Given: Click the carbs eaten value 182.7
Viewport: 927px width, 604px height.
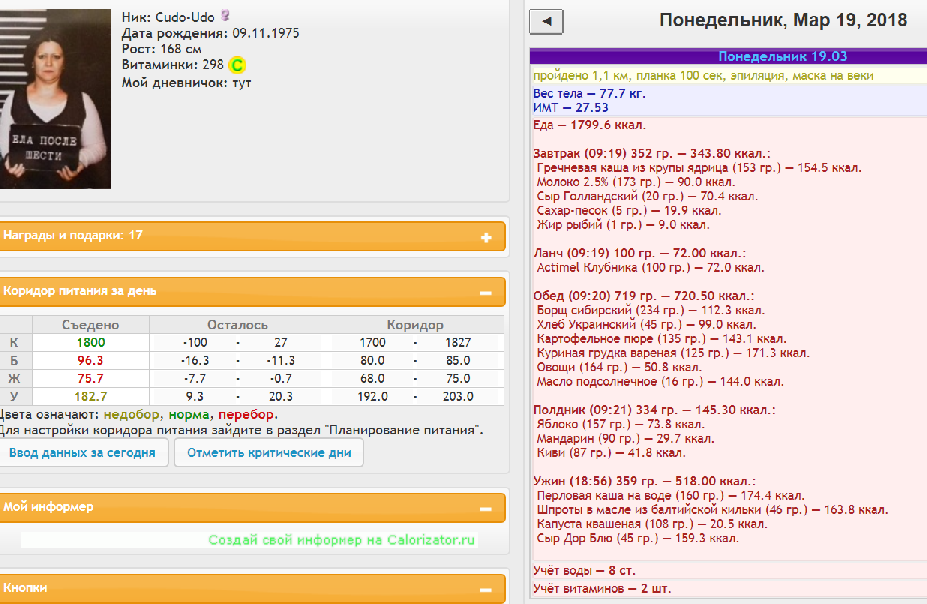Looking at the screenshot, I should [90, 397].
